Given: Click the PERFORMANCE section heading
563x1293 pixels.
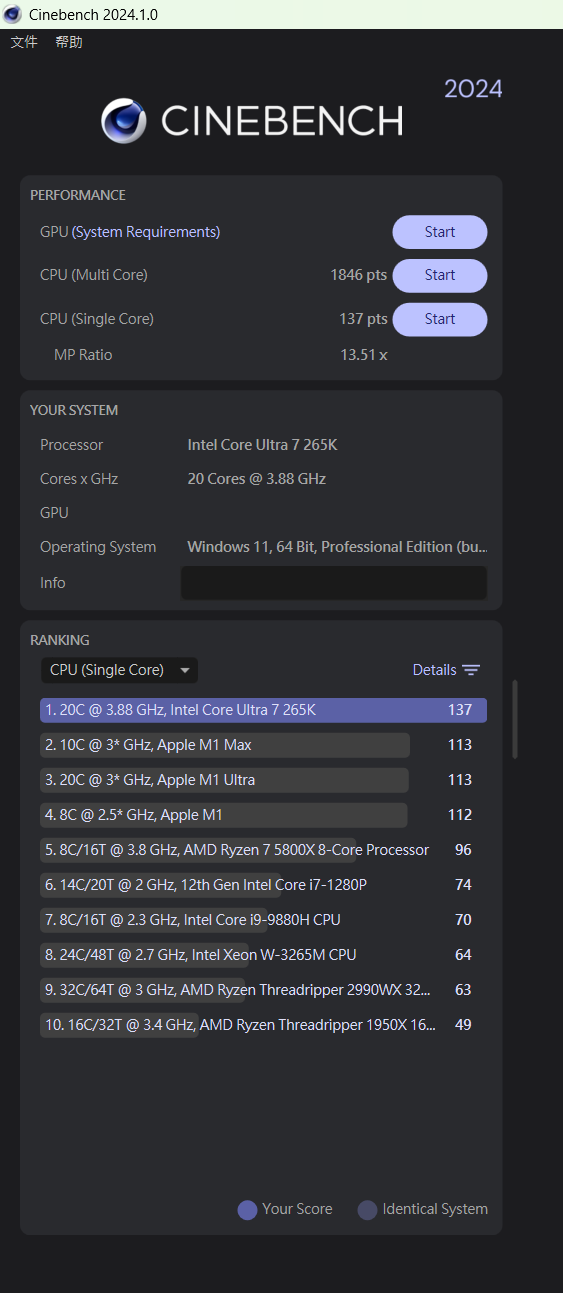Looking at the screenshot, I should tap(78, 195).
